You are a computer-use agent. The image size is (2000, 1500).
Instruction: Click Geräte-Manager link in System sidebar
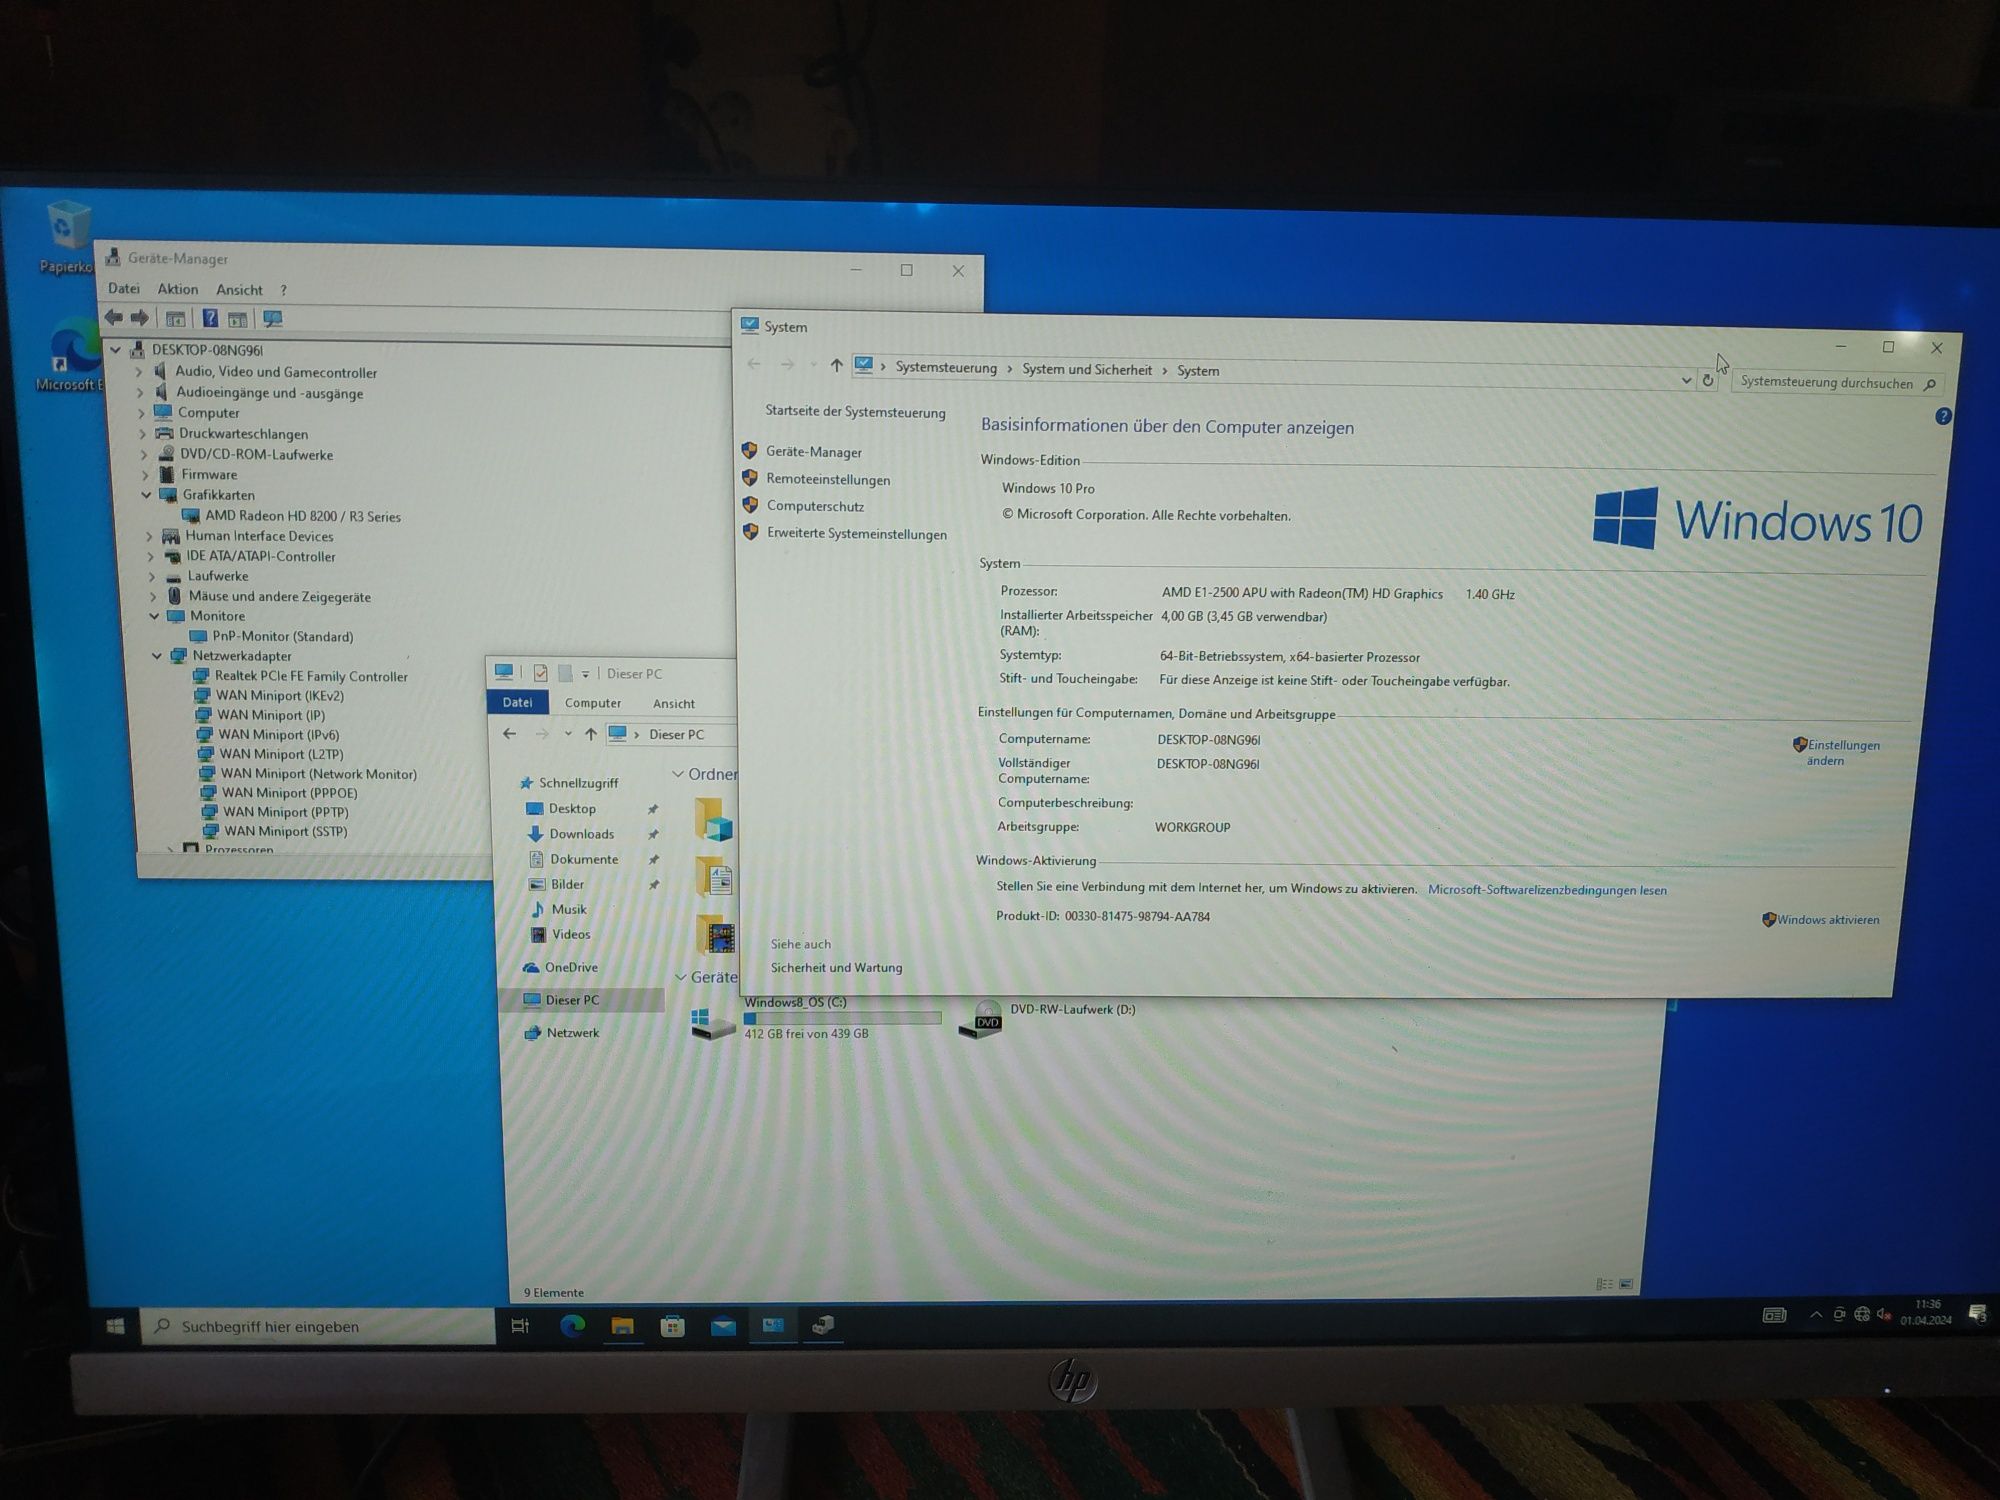pyautogui.click(x=814, y=452)
